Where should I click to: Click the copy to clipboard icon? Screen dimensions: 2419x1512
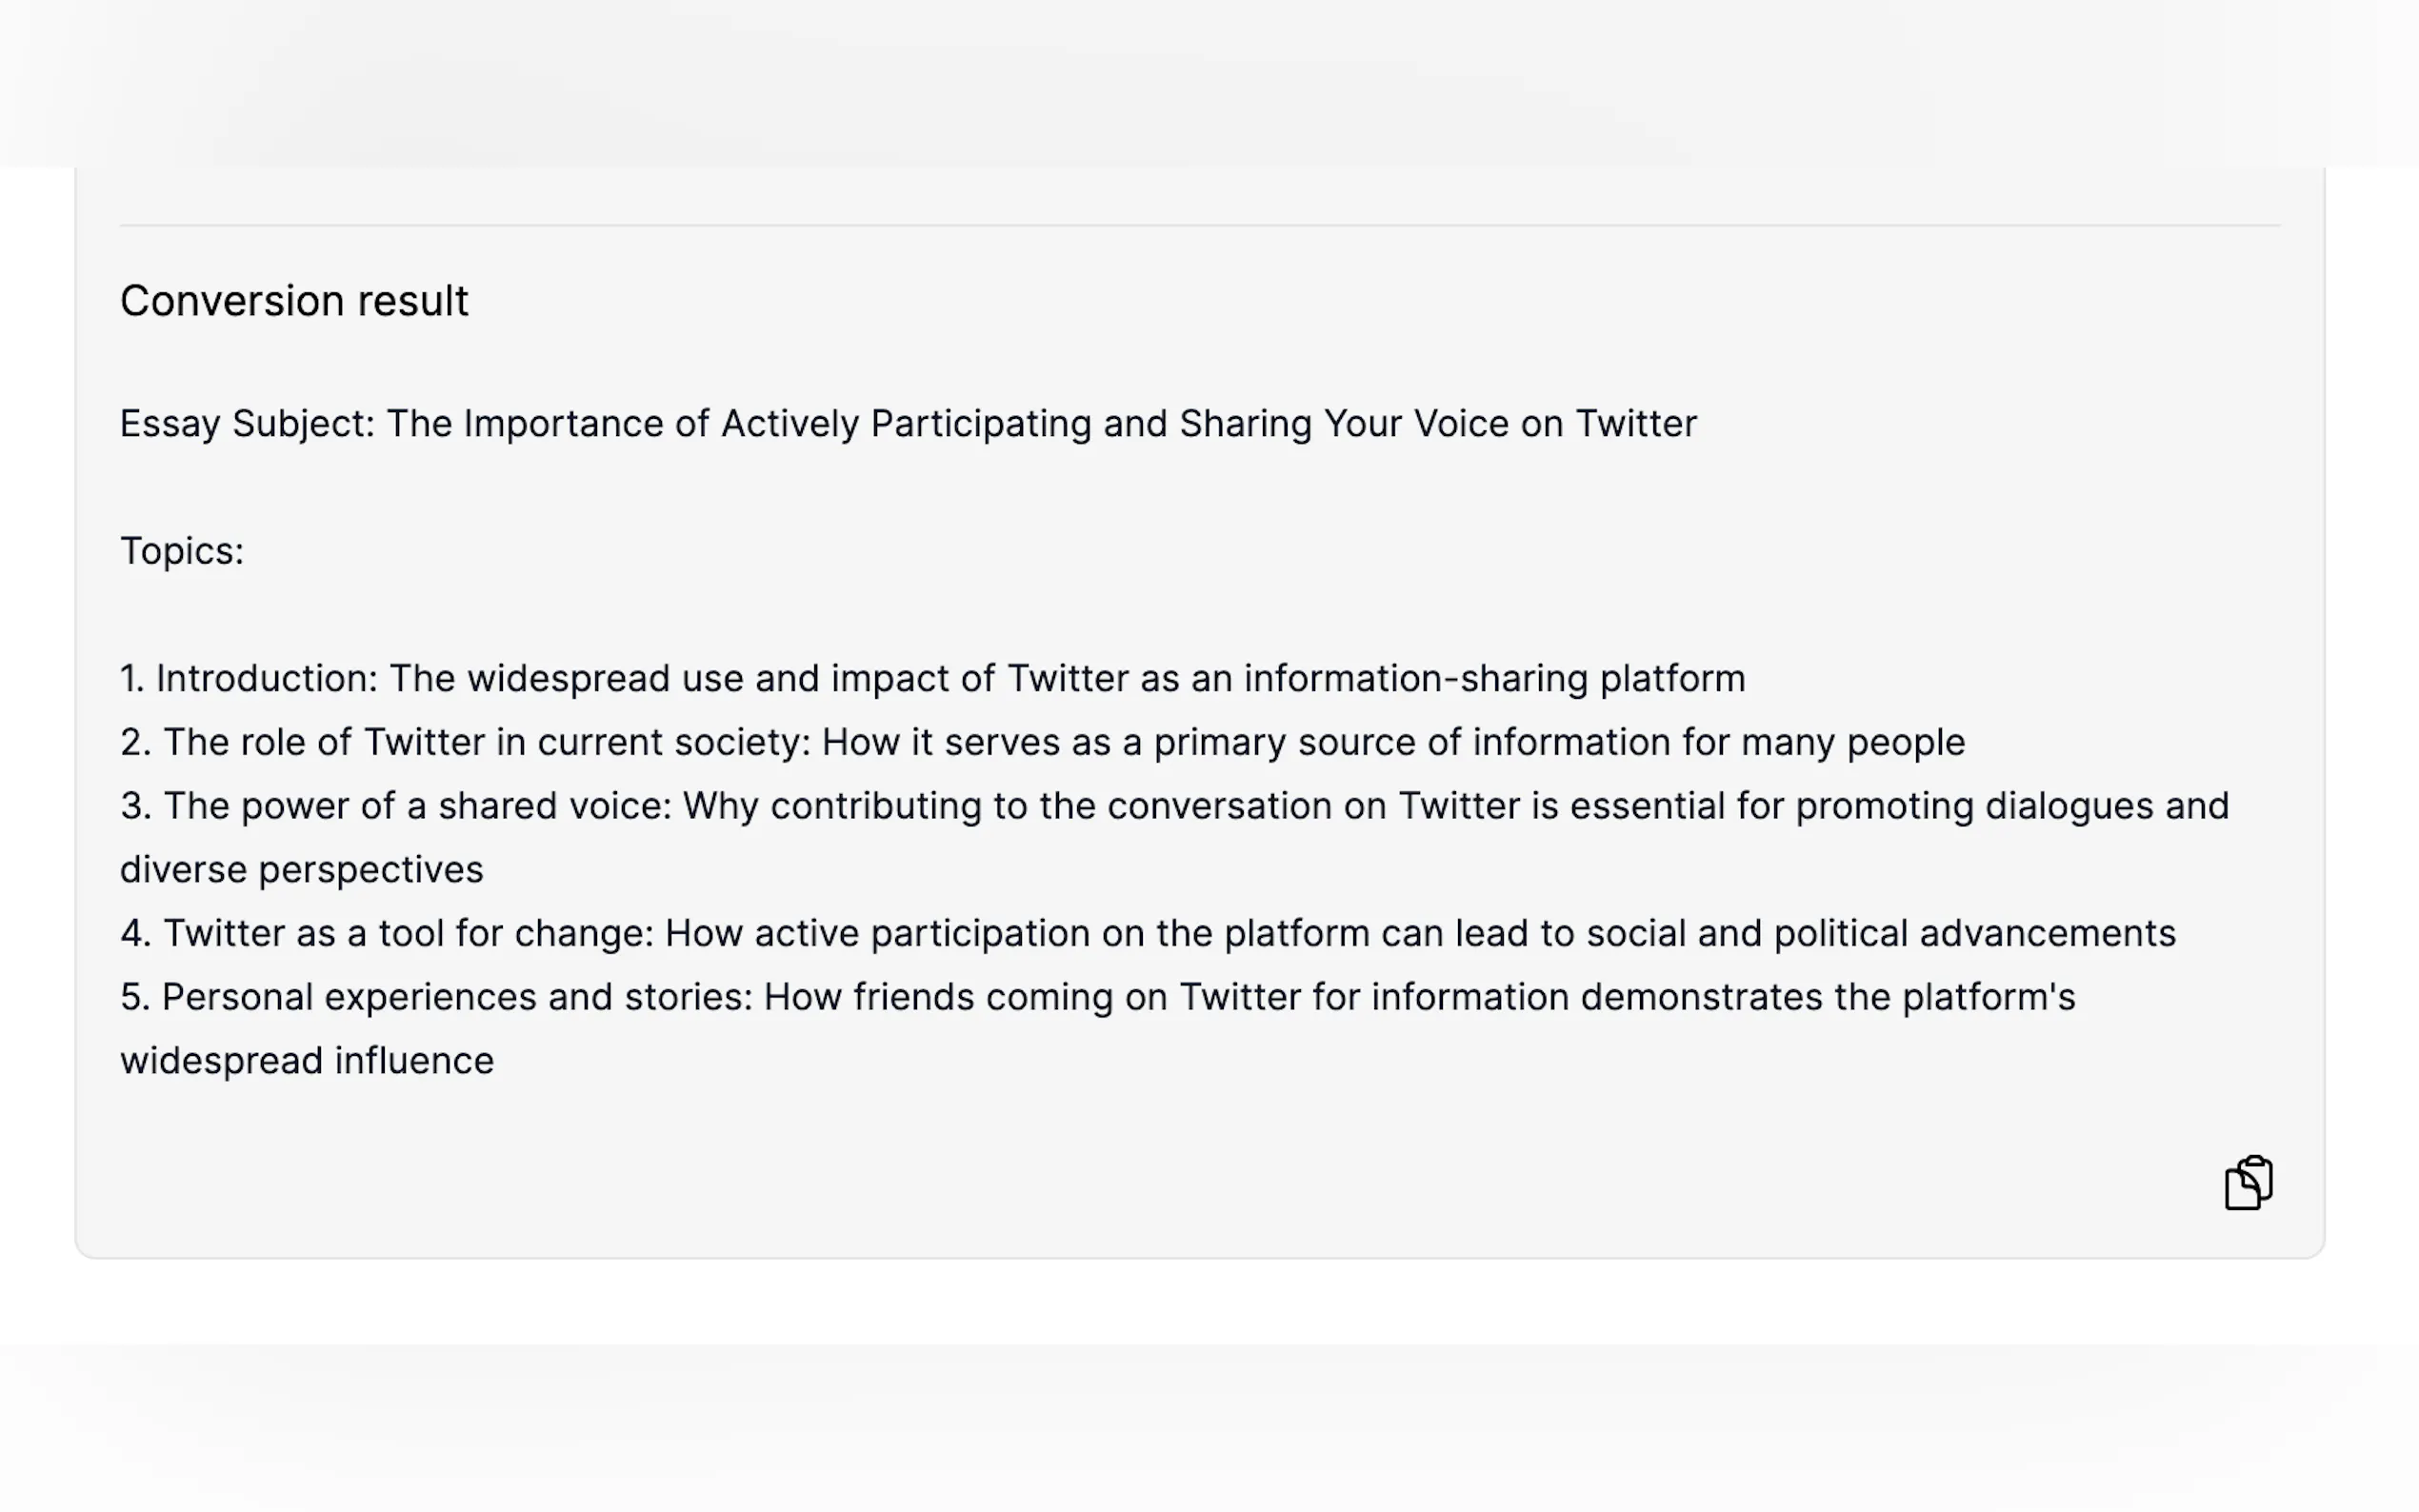click(x=2247, y=1183)
